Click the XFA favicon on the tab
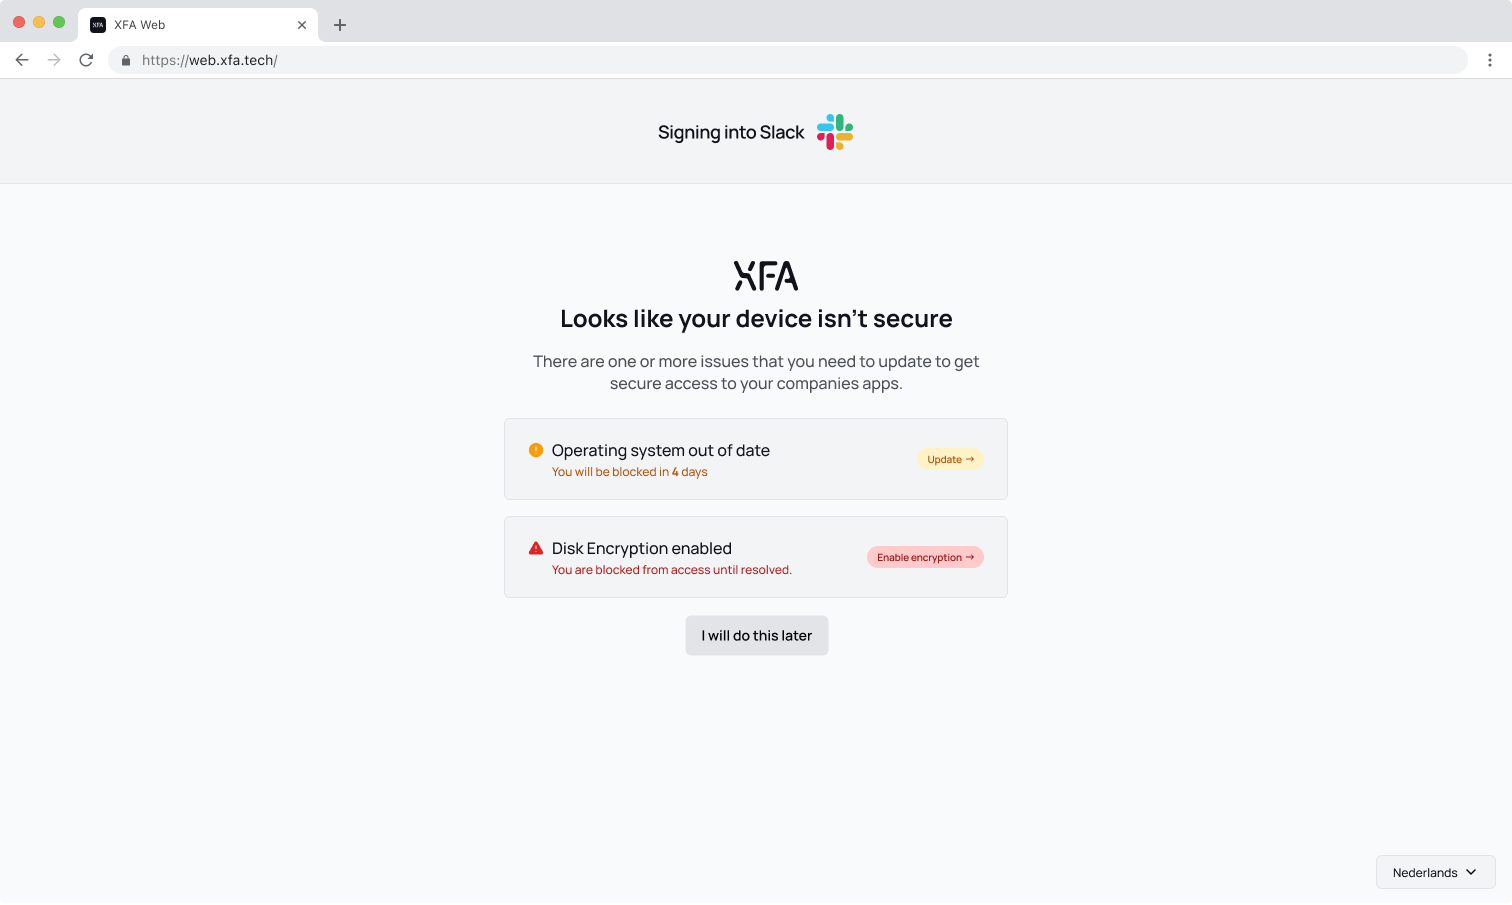The width and height of the screenshot is (1512, 905). click(98, 25)
